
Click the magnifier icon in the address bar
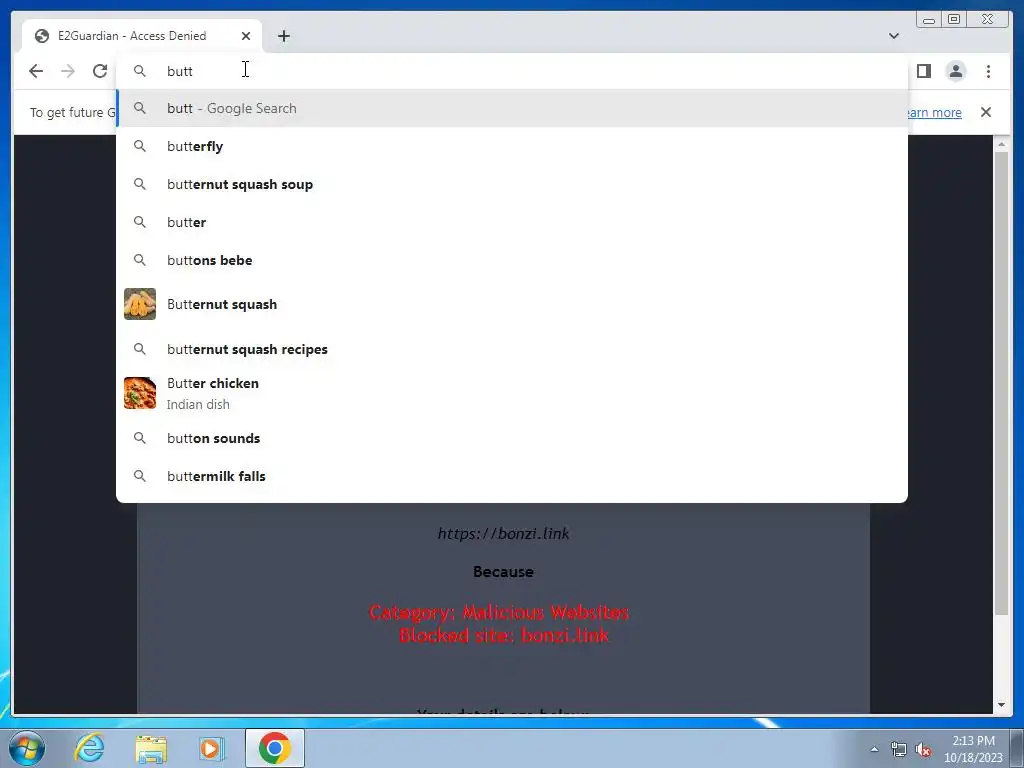tap(140, 71)
